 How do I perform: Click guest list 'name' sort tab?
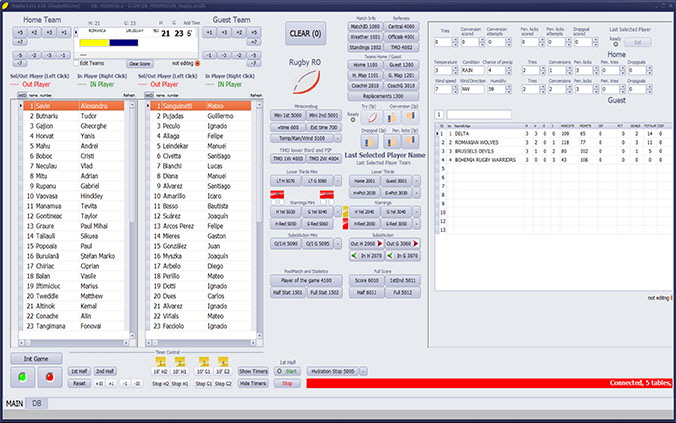(160, 95)
